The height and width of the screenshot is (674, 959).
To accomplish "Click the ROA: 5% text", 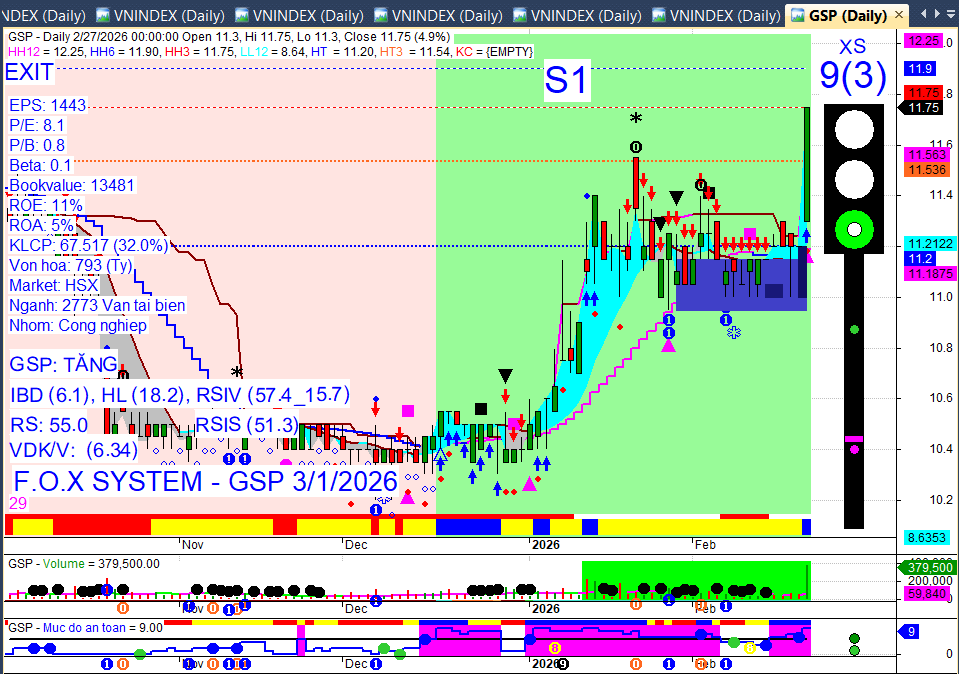I will pos(42,226).
